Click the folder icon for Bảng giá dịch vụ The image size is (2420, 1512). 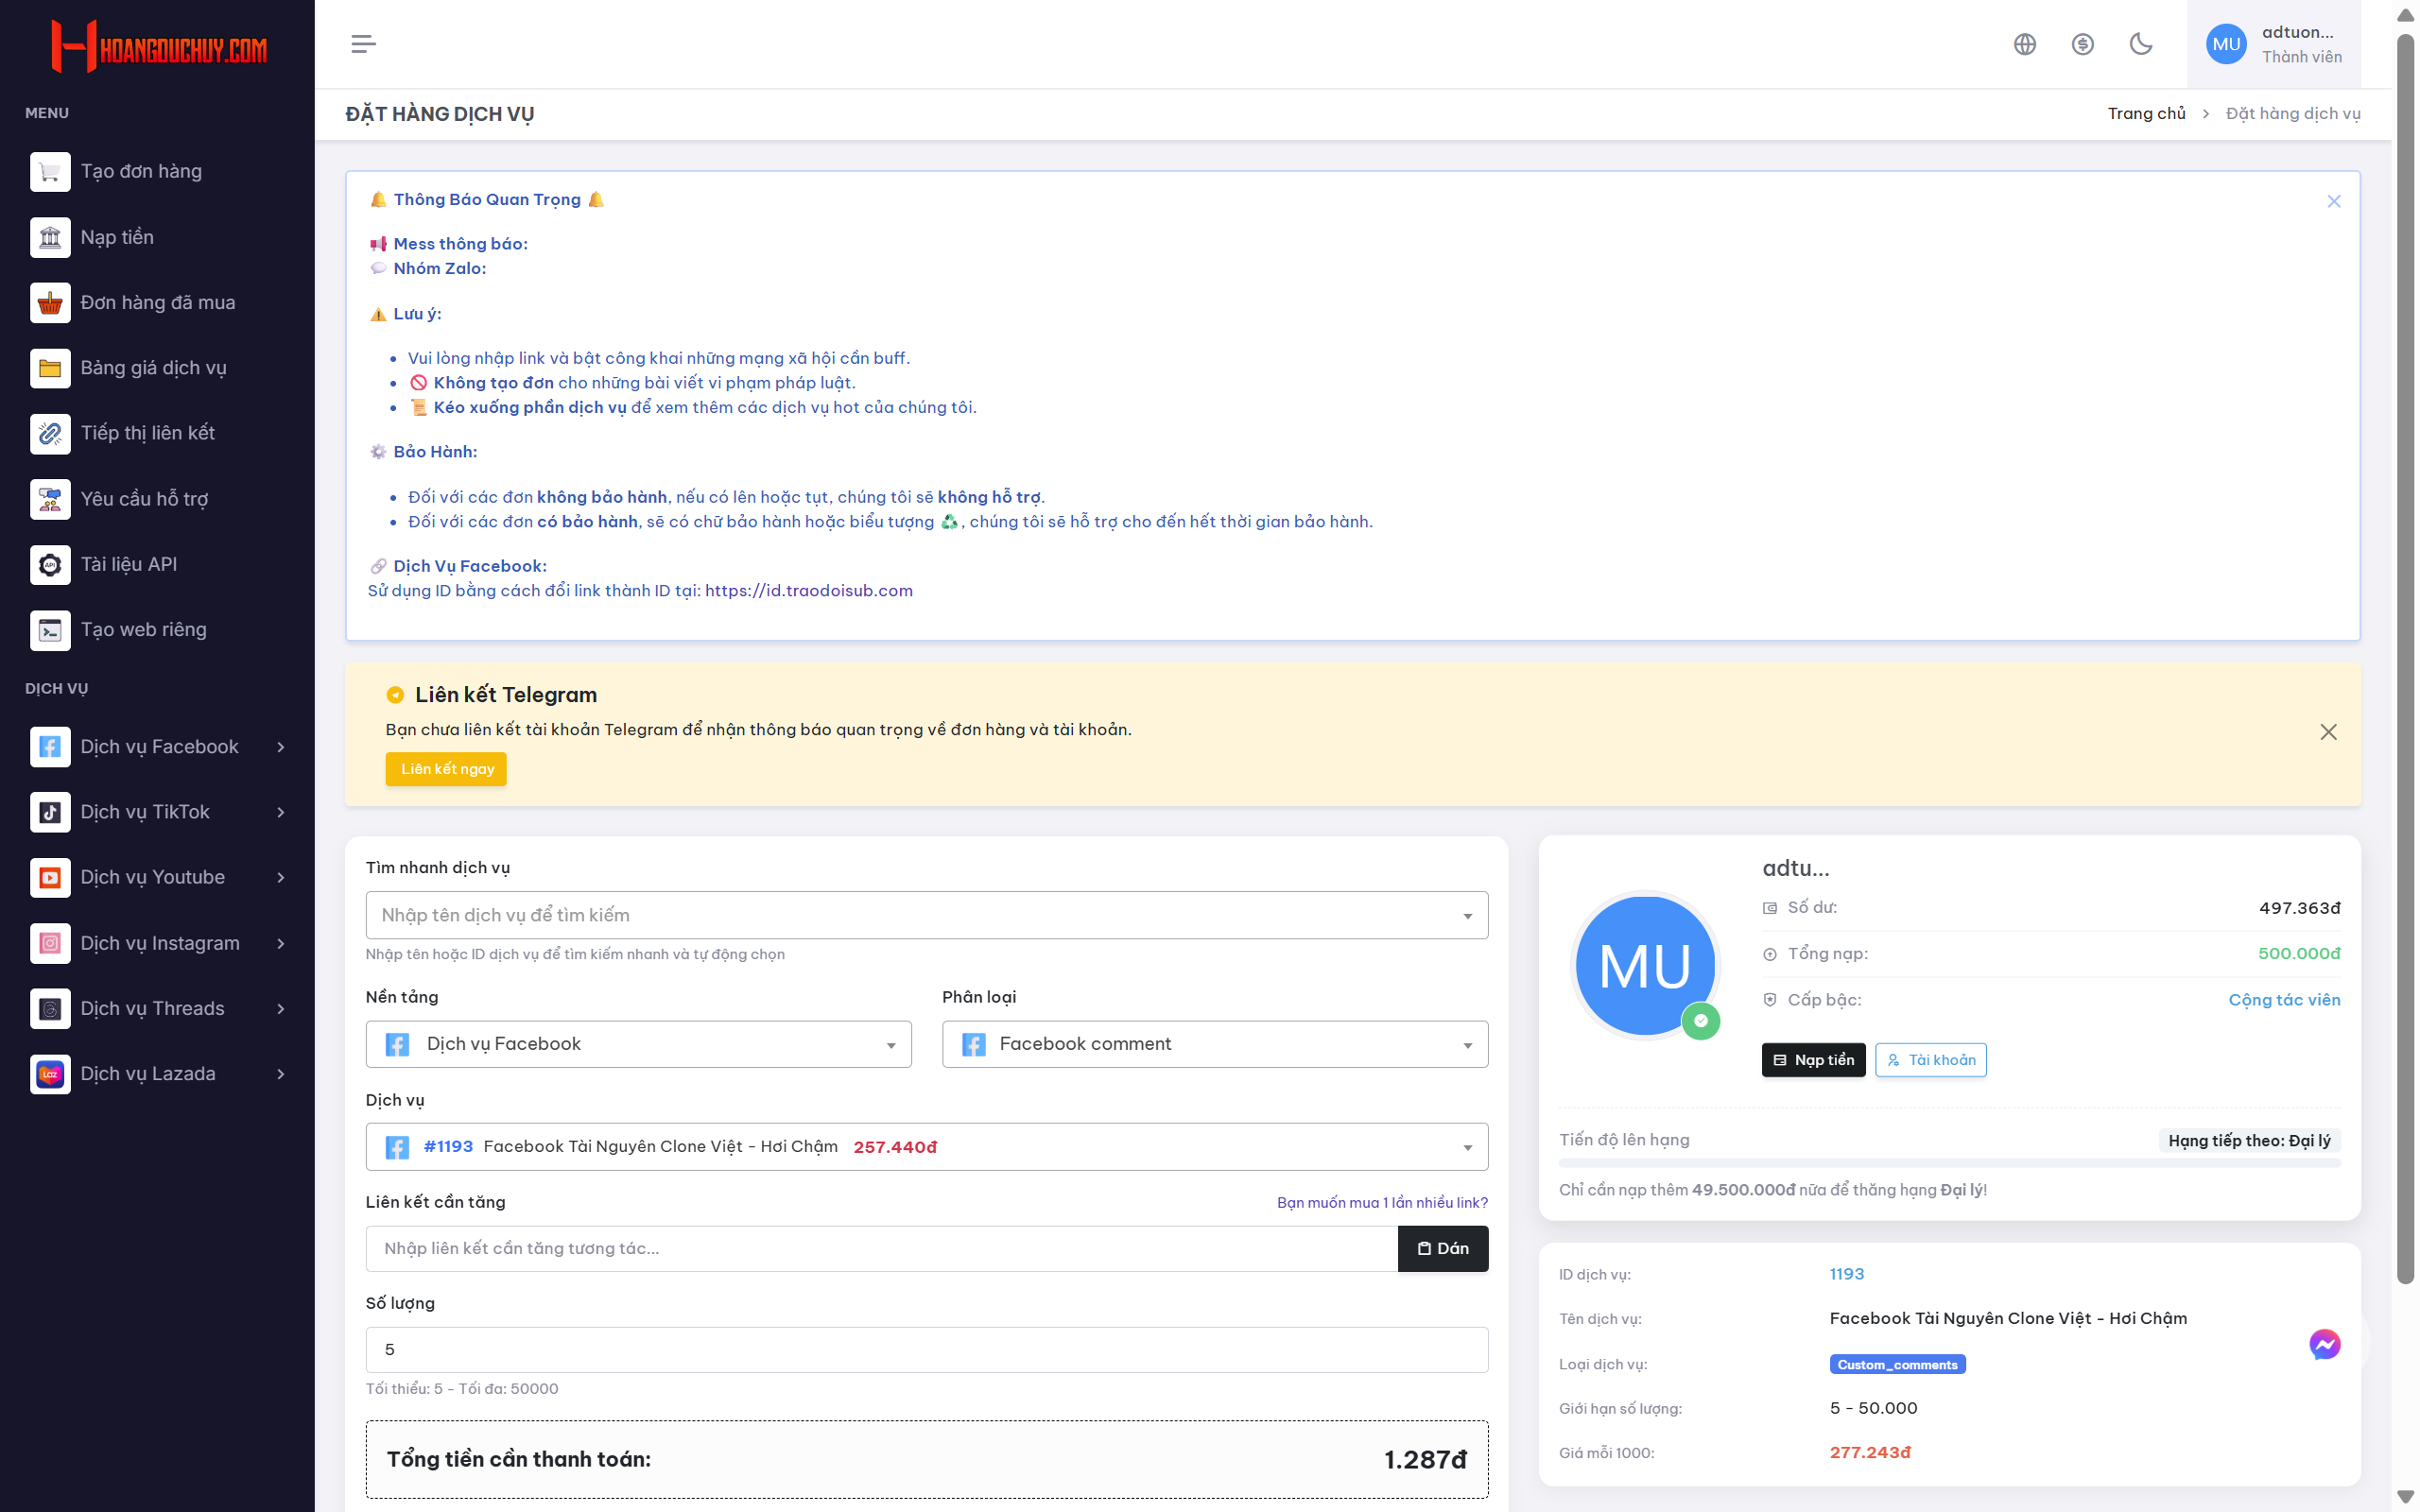(50, 368)
